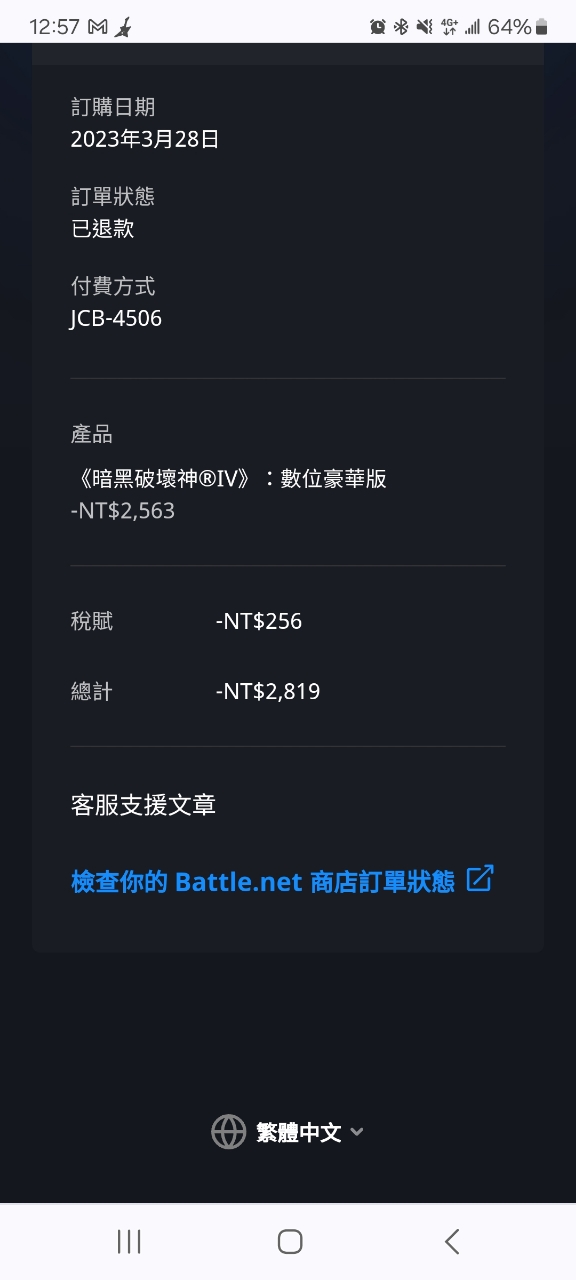This screenshot has height=1280, width=576.
Task: Tap the product name 暗黑破壞神 IV 數位豪華版
Action: (229, 478)
